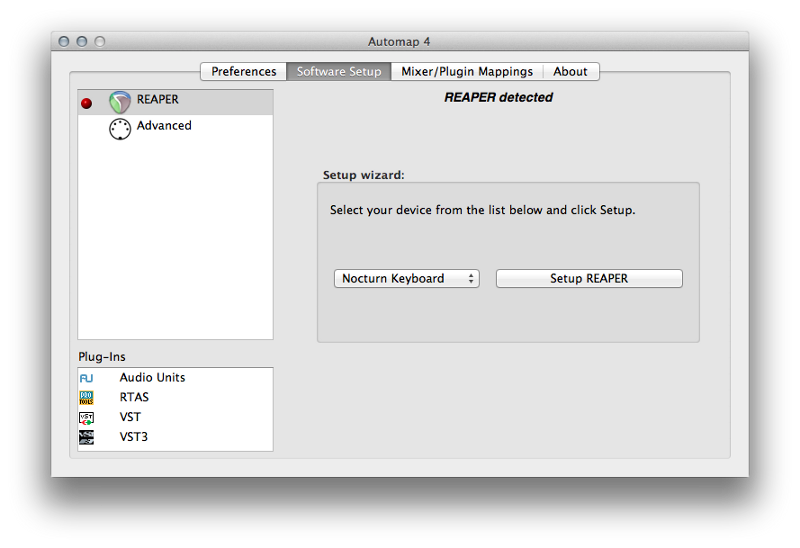Open the Nocturn Keyboard device dropdown
This screenshot has height=548, width=800.
tap(407, 279)
